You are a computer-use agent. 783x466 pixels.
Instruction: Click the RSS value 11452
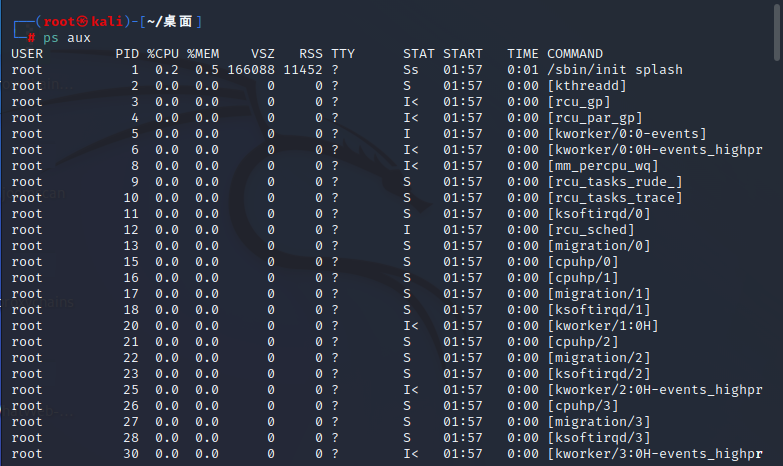[x=301, y=70]
